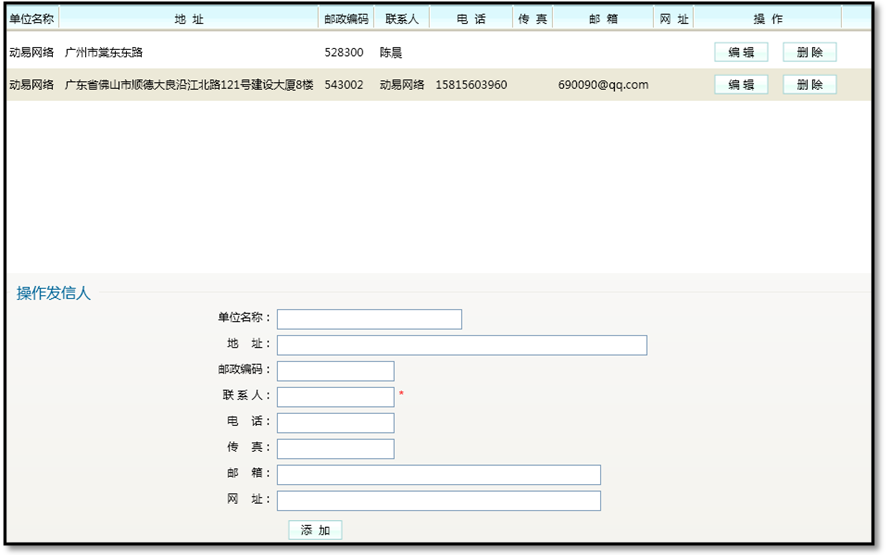Click the 电话 column header in table
The width and height of the screenshot is (887, 555).
tap(470, 19)
